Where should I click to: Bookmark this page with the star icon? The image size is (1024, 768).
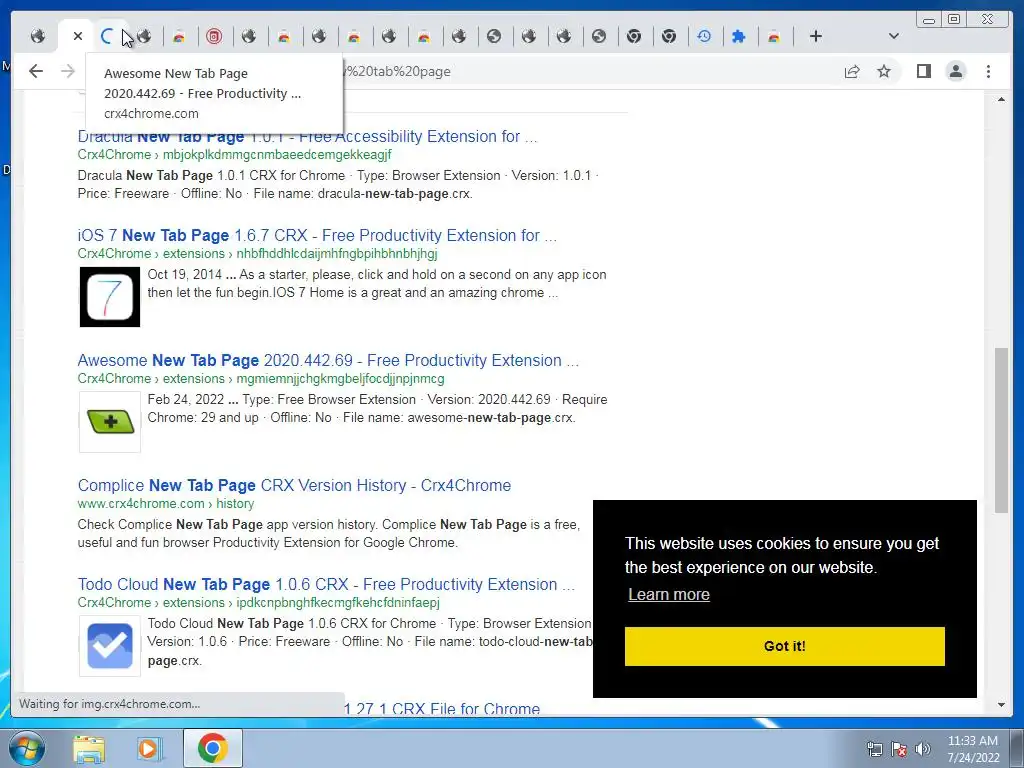(x=884, y=71)
